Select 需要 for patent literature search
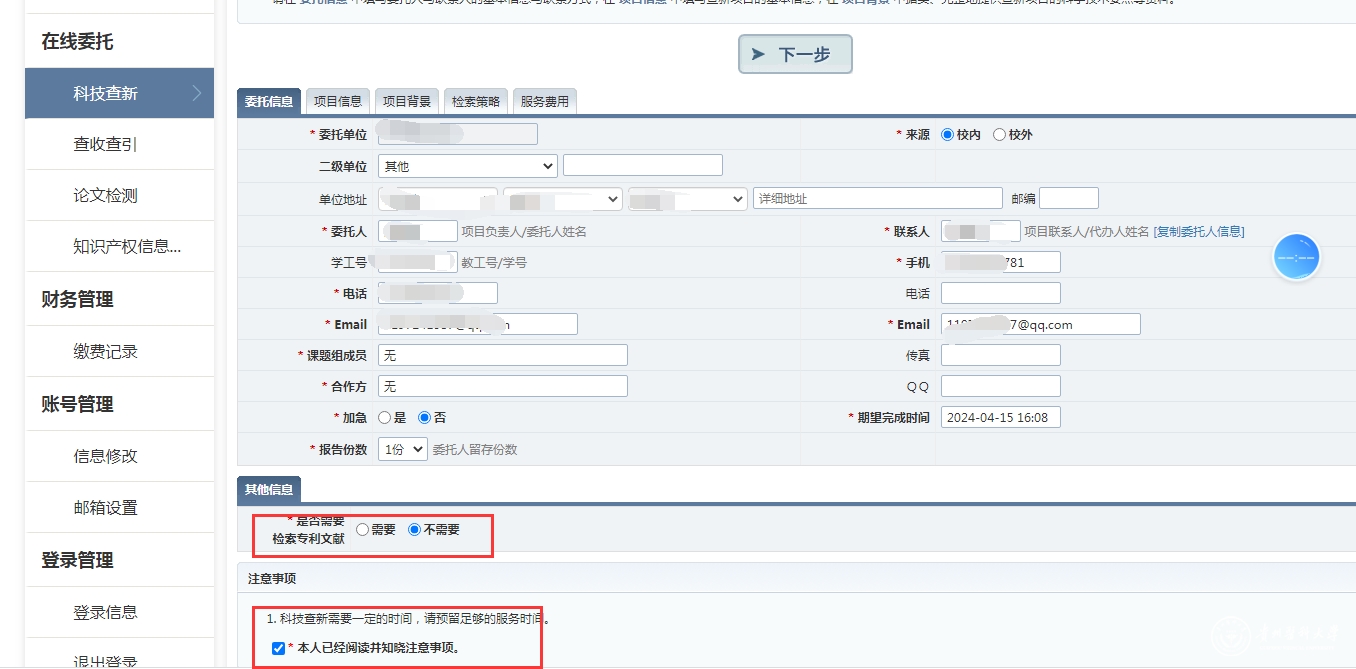The width and height of the screenshot is (1356, 669). (x=362, y=530)
